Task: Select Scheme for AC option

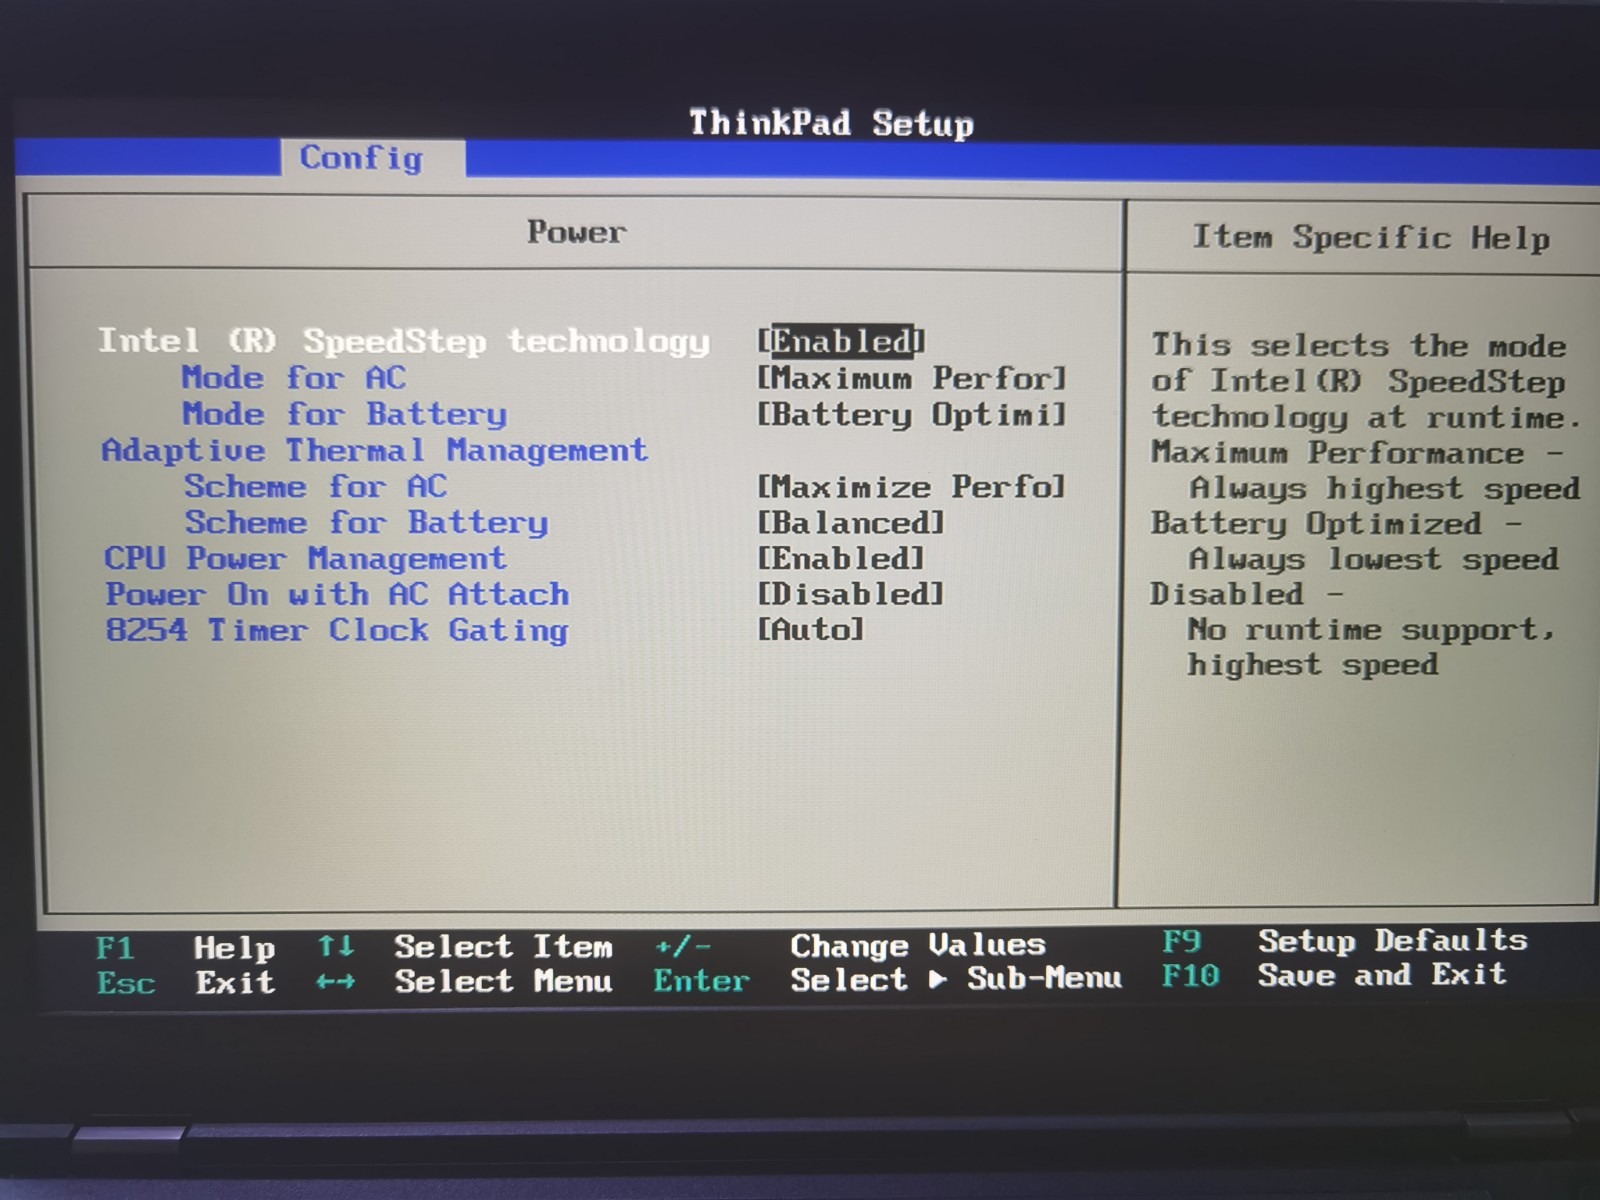Action: pyautogui.click(x=316, y=486)
